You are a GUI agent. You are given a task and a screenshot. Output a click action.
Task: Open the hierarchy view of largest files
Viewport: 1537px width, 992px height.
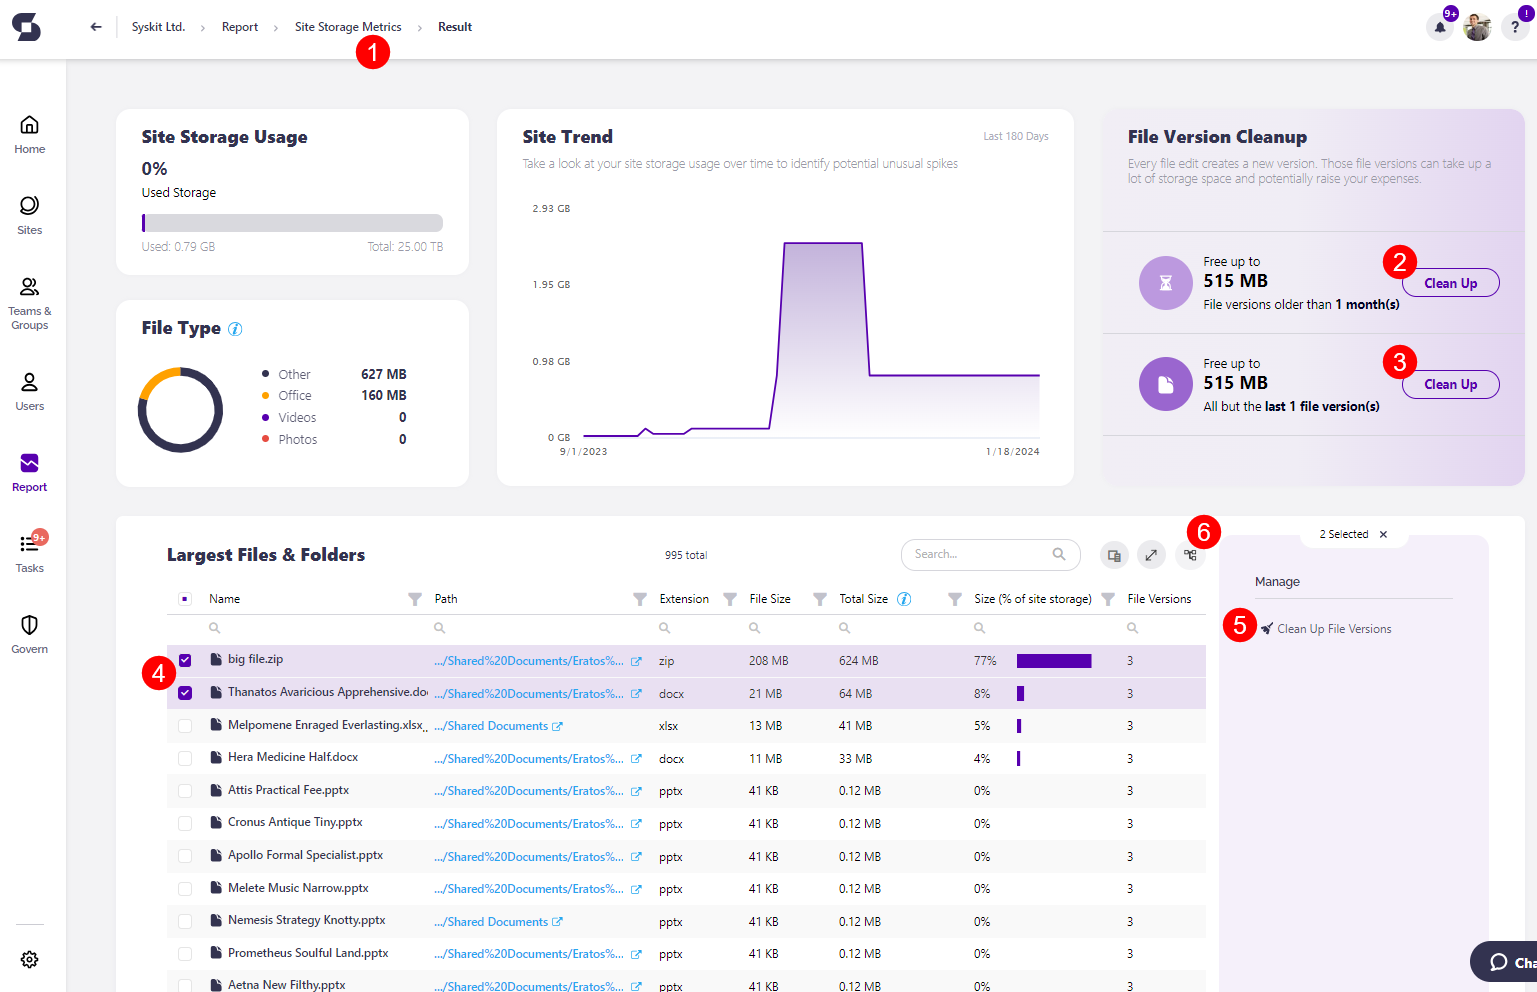coord(1189,554)
